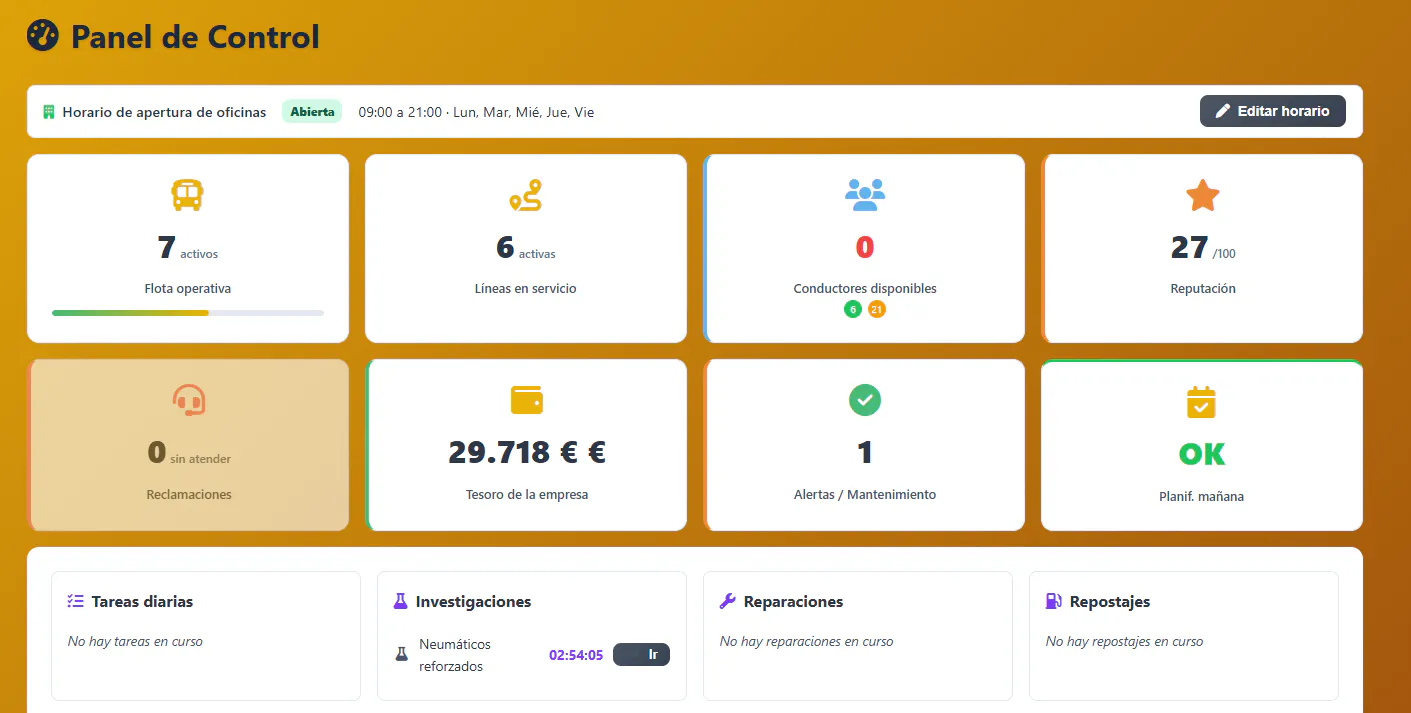Click the route icon above Líneas en servicio
Image resolution: width=1411 pixels, height=713 pixels.
click(525, 195)
